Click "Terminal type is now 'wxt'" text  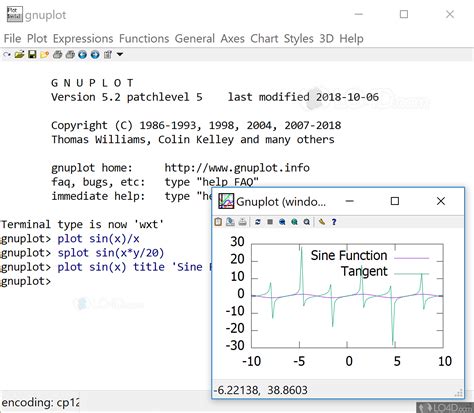[x=82, y=224]
